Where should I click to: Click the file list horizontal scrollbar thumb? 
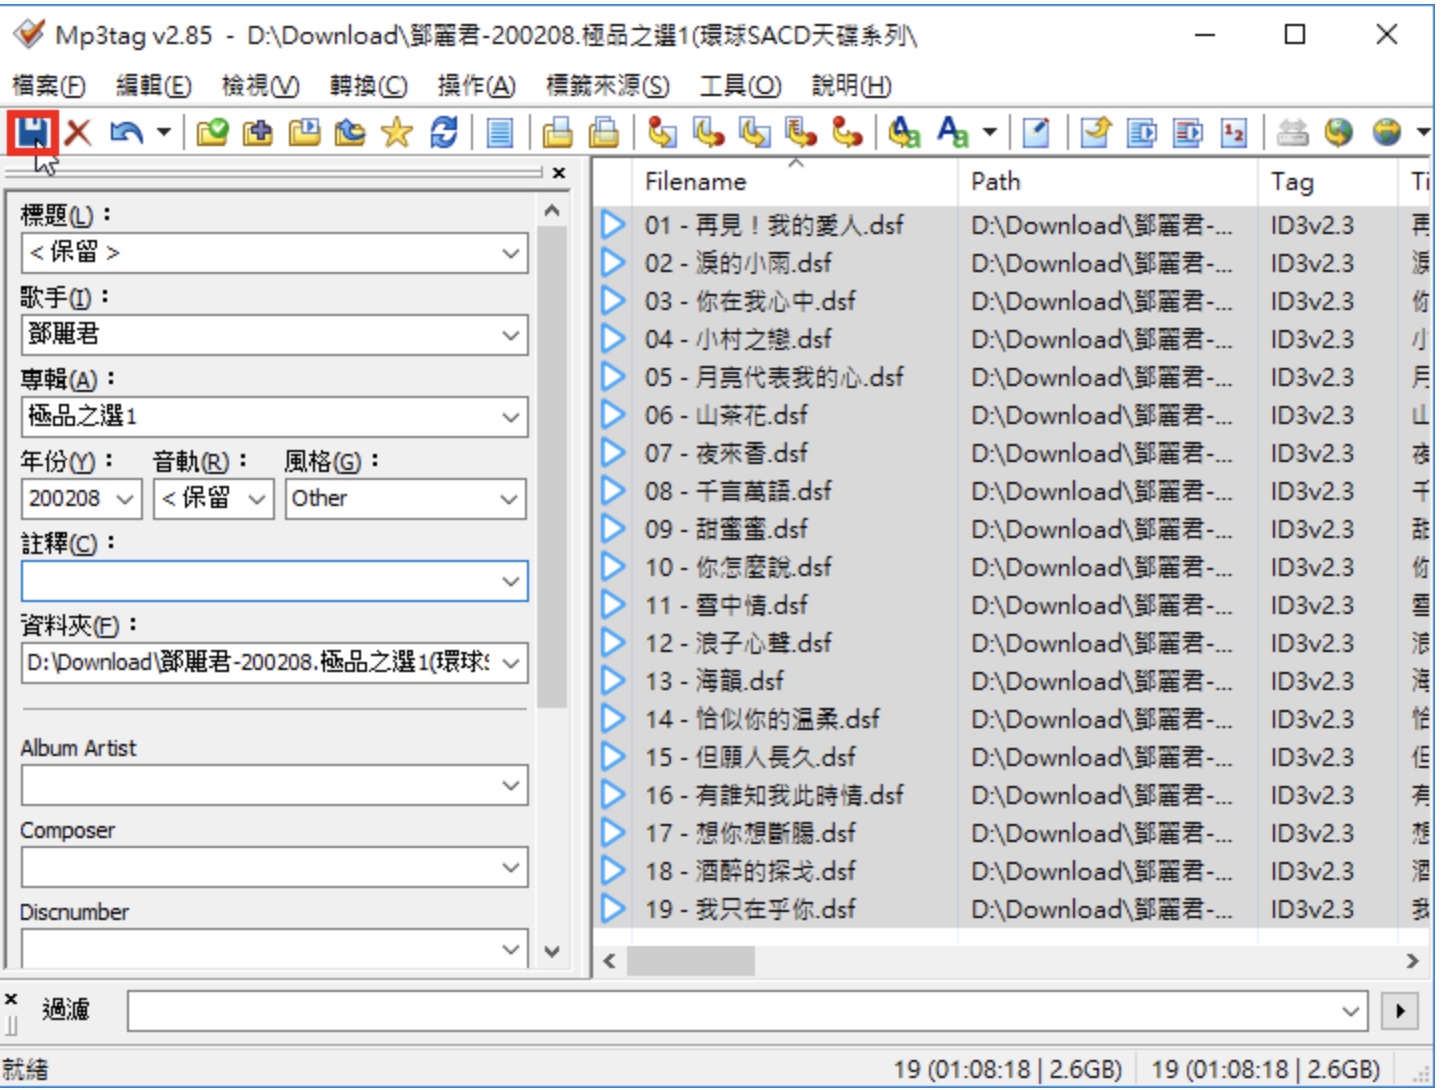[x=690, y=962]
